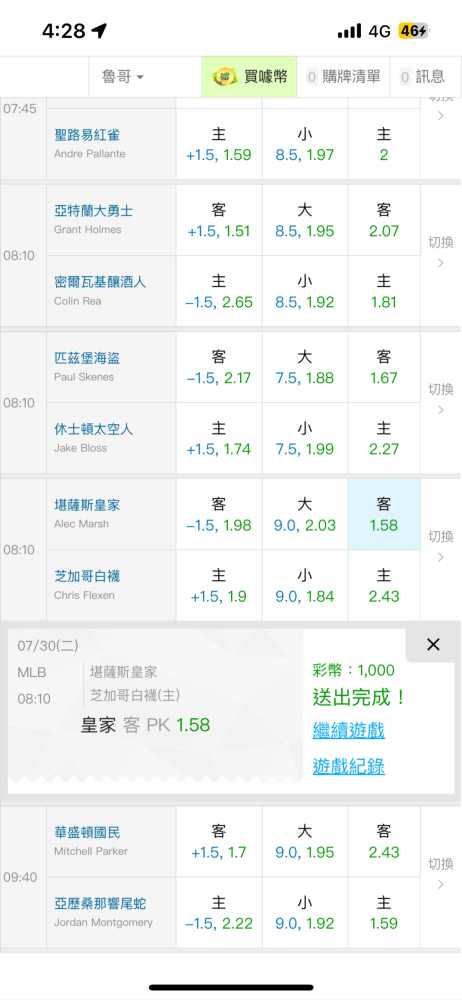Viewport: 462px width, 1000px height.
Task: Select 客 +1.5, 1.51 Braves run line
Action: tap(219, 221)
